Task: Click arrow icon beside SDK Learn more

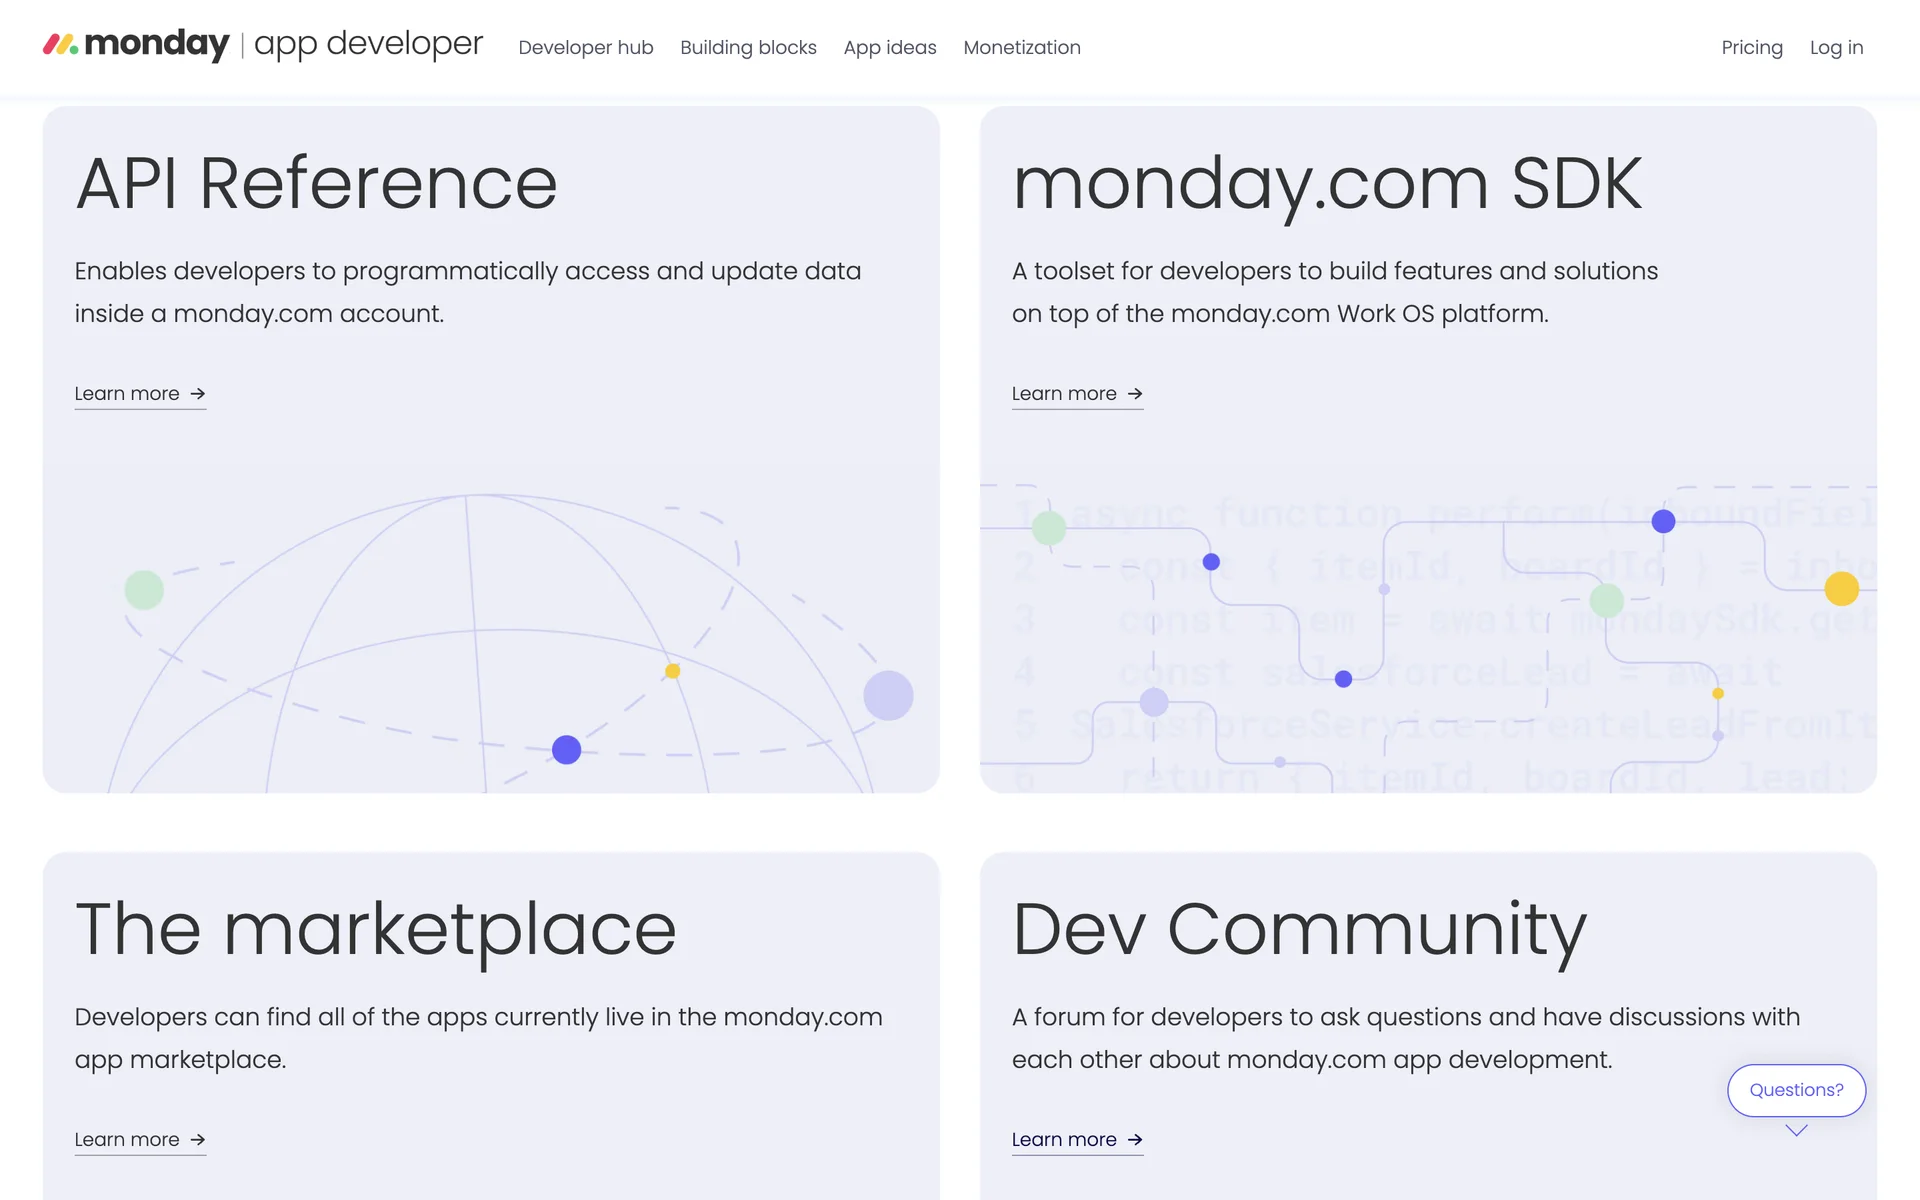Action: (x=1135, y=393)
